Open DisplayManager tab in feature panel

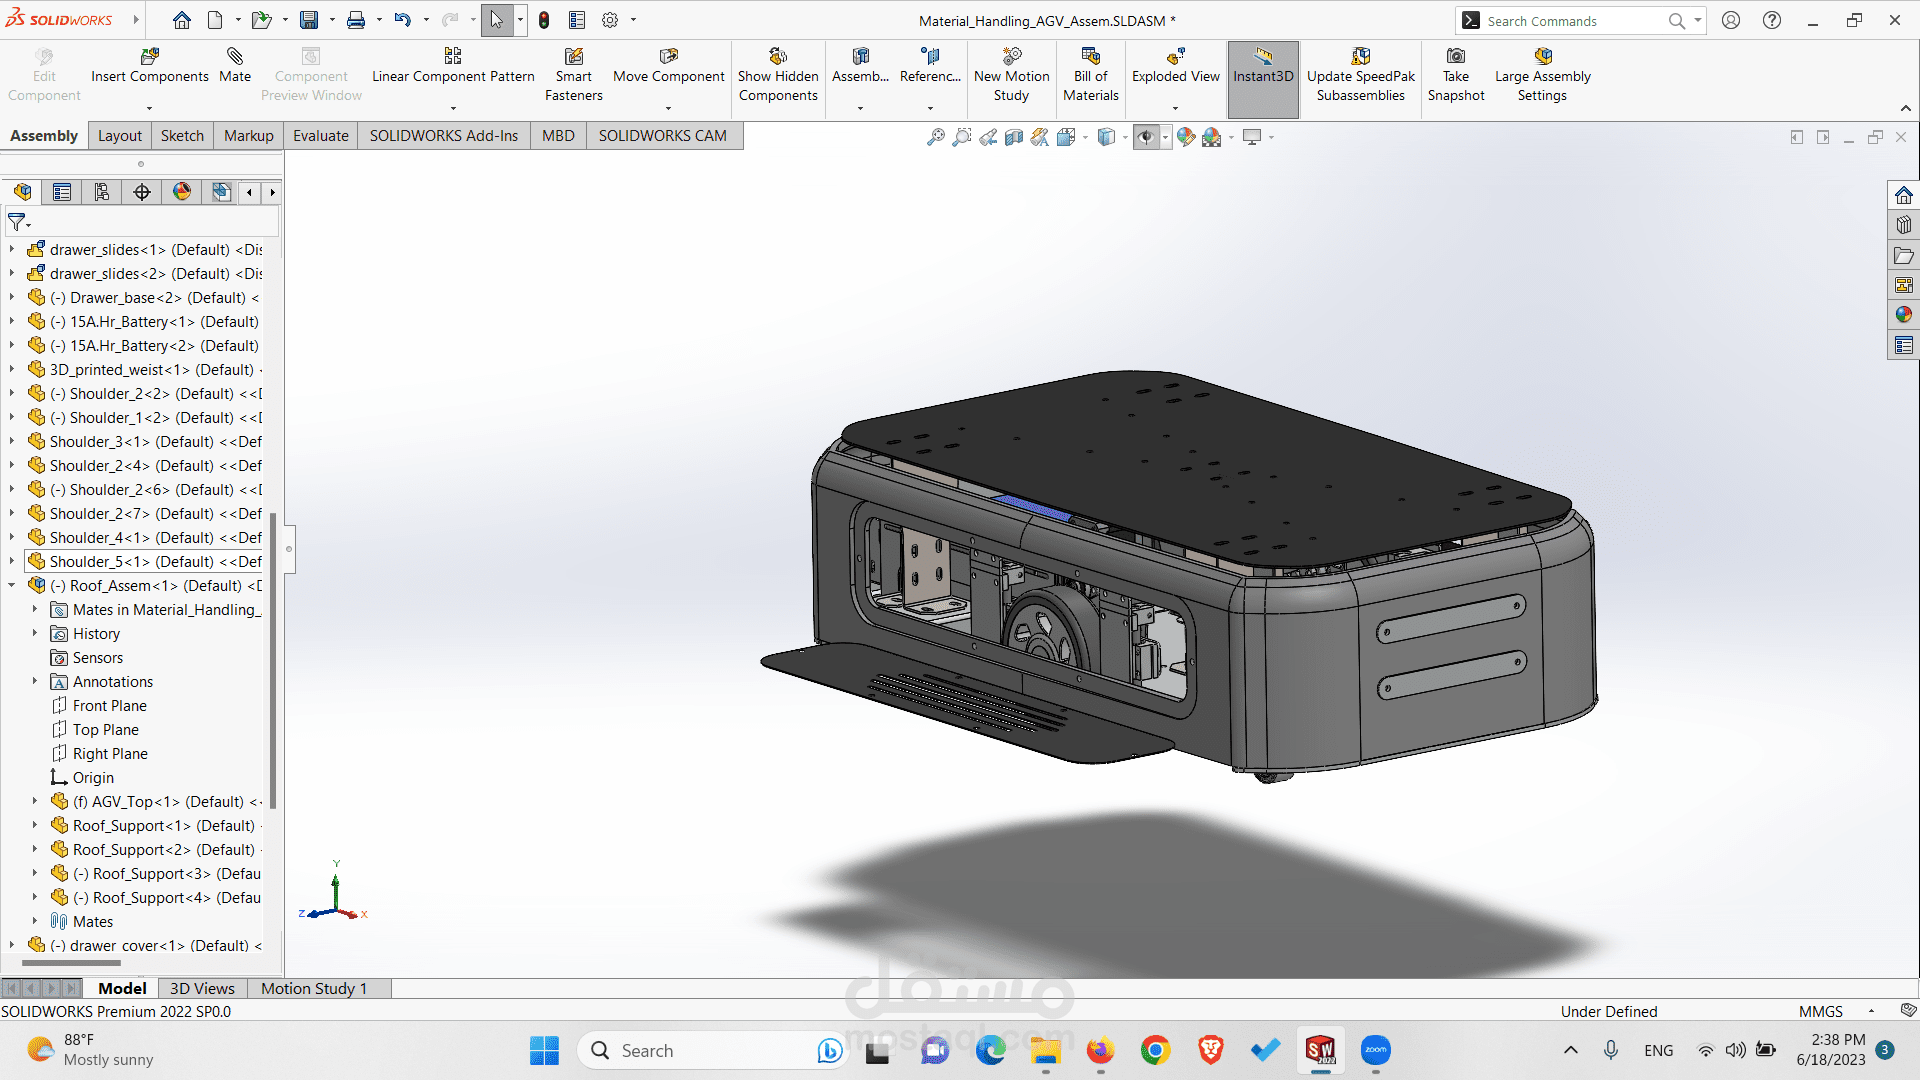182,192
